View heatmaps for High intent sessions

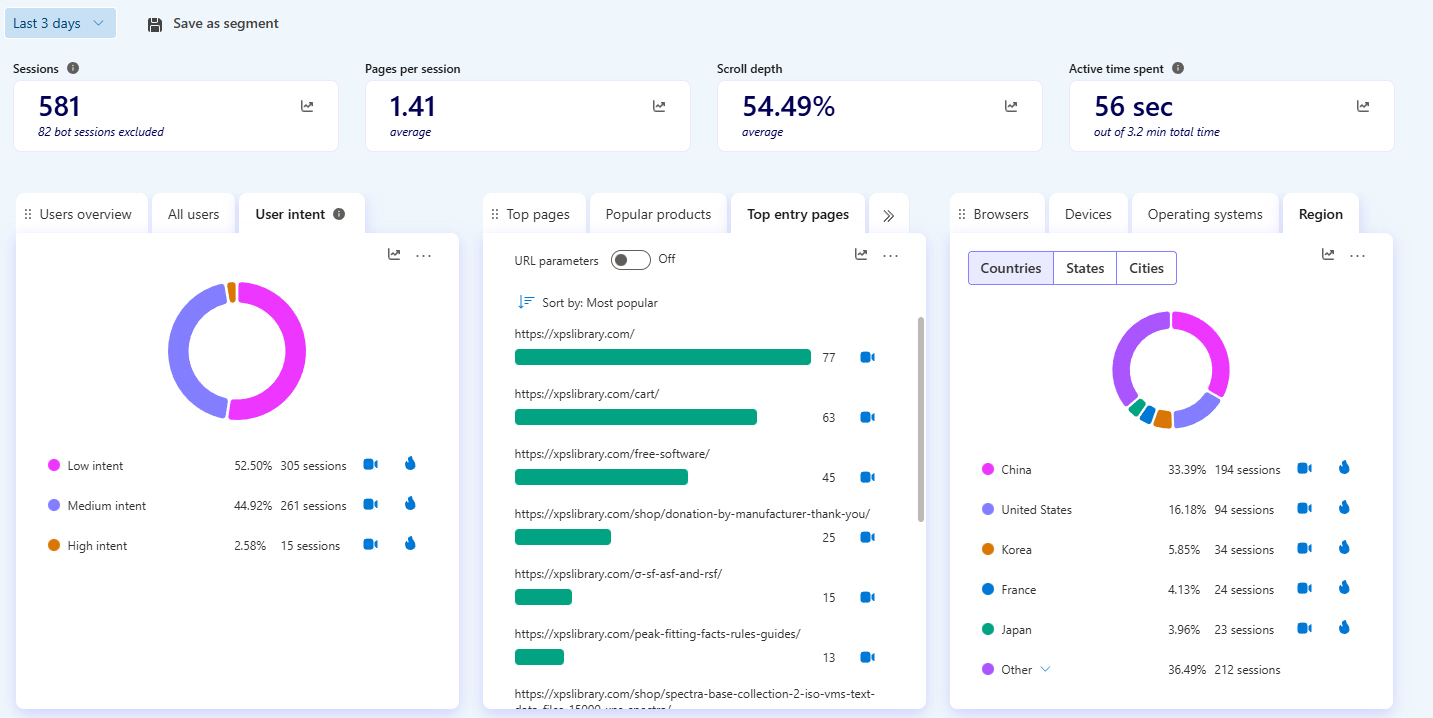click(410, 544)
